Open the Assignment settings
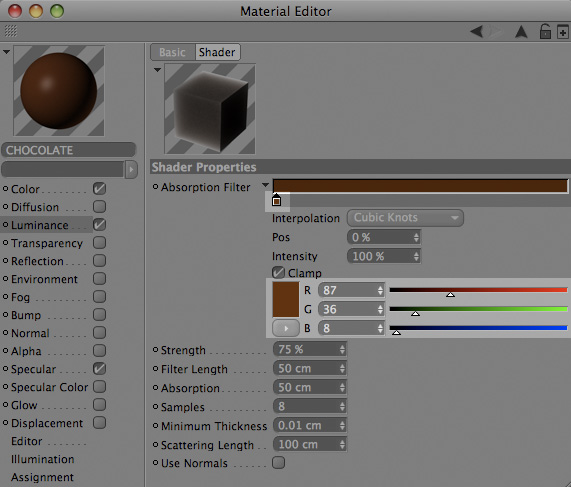This screenshot has height=487, width=571. tap(42, 477)
